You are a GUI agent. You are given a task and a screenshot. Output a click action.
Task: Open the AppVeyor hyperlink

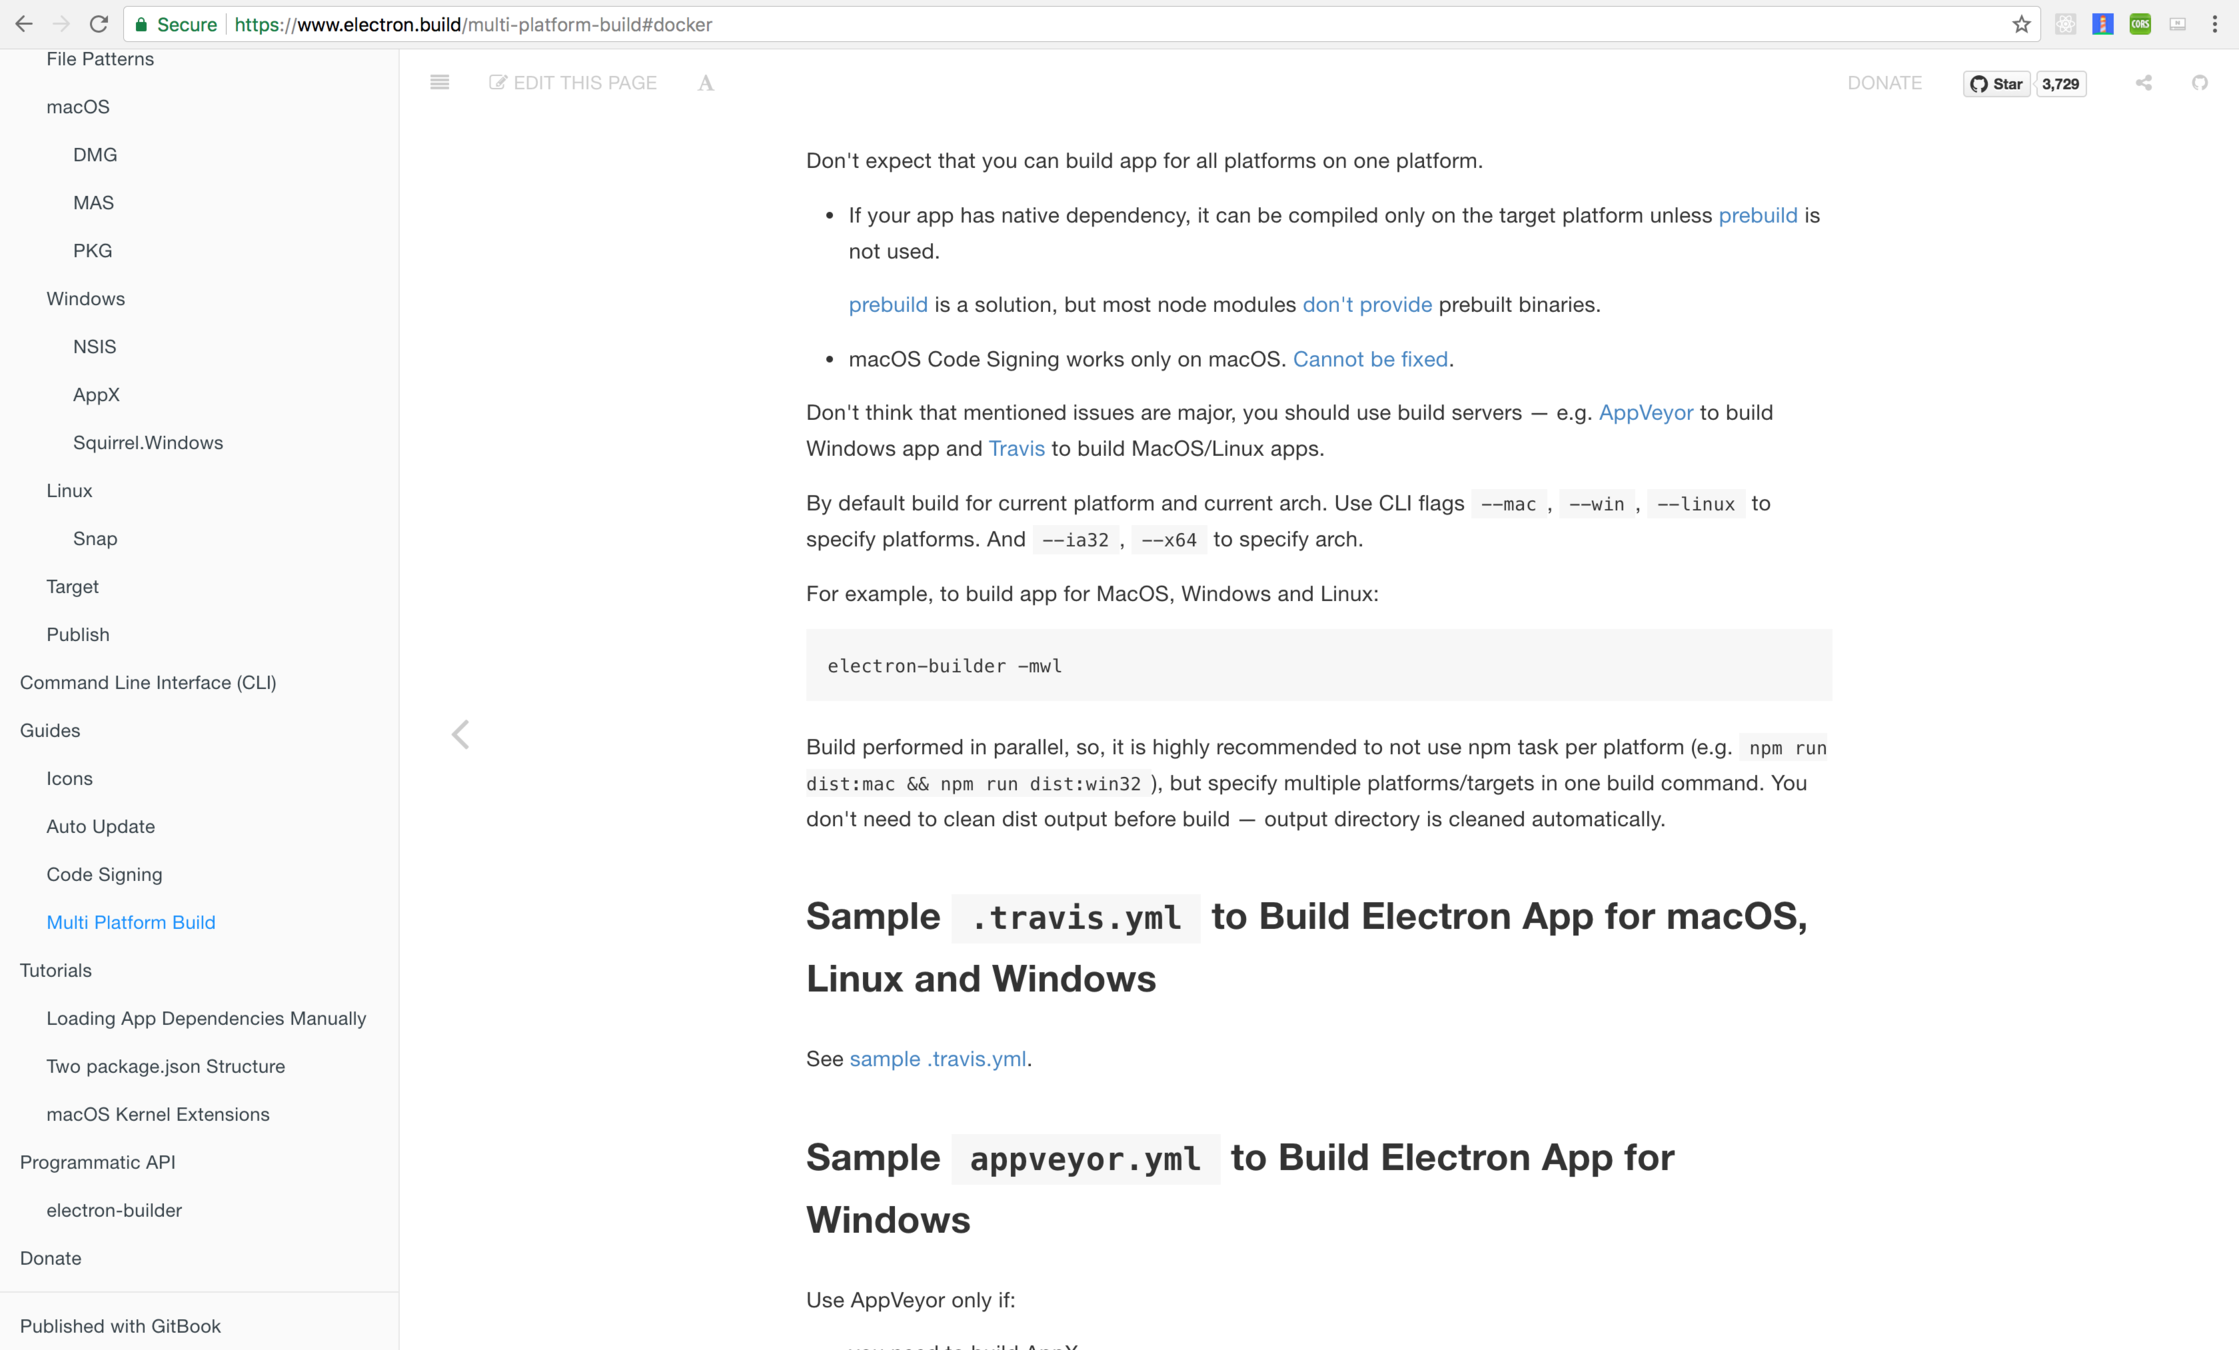pos(1645,413)
